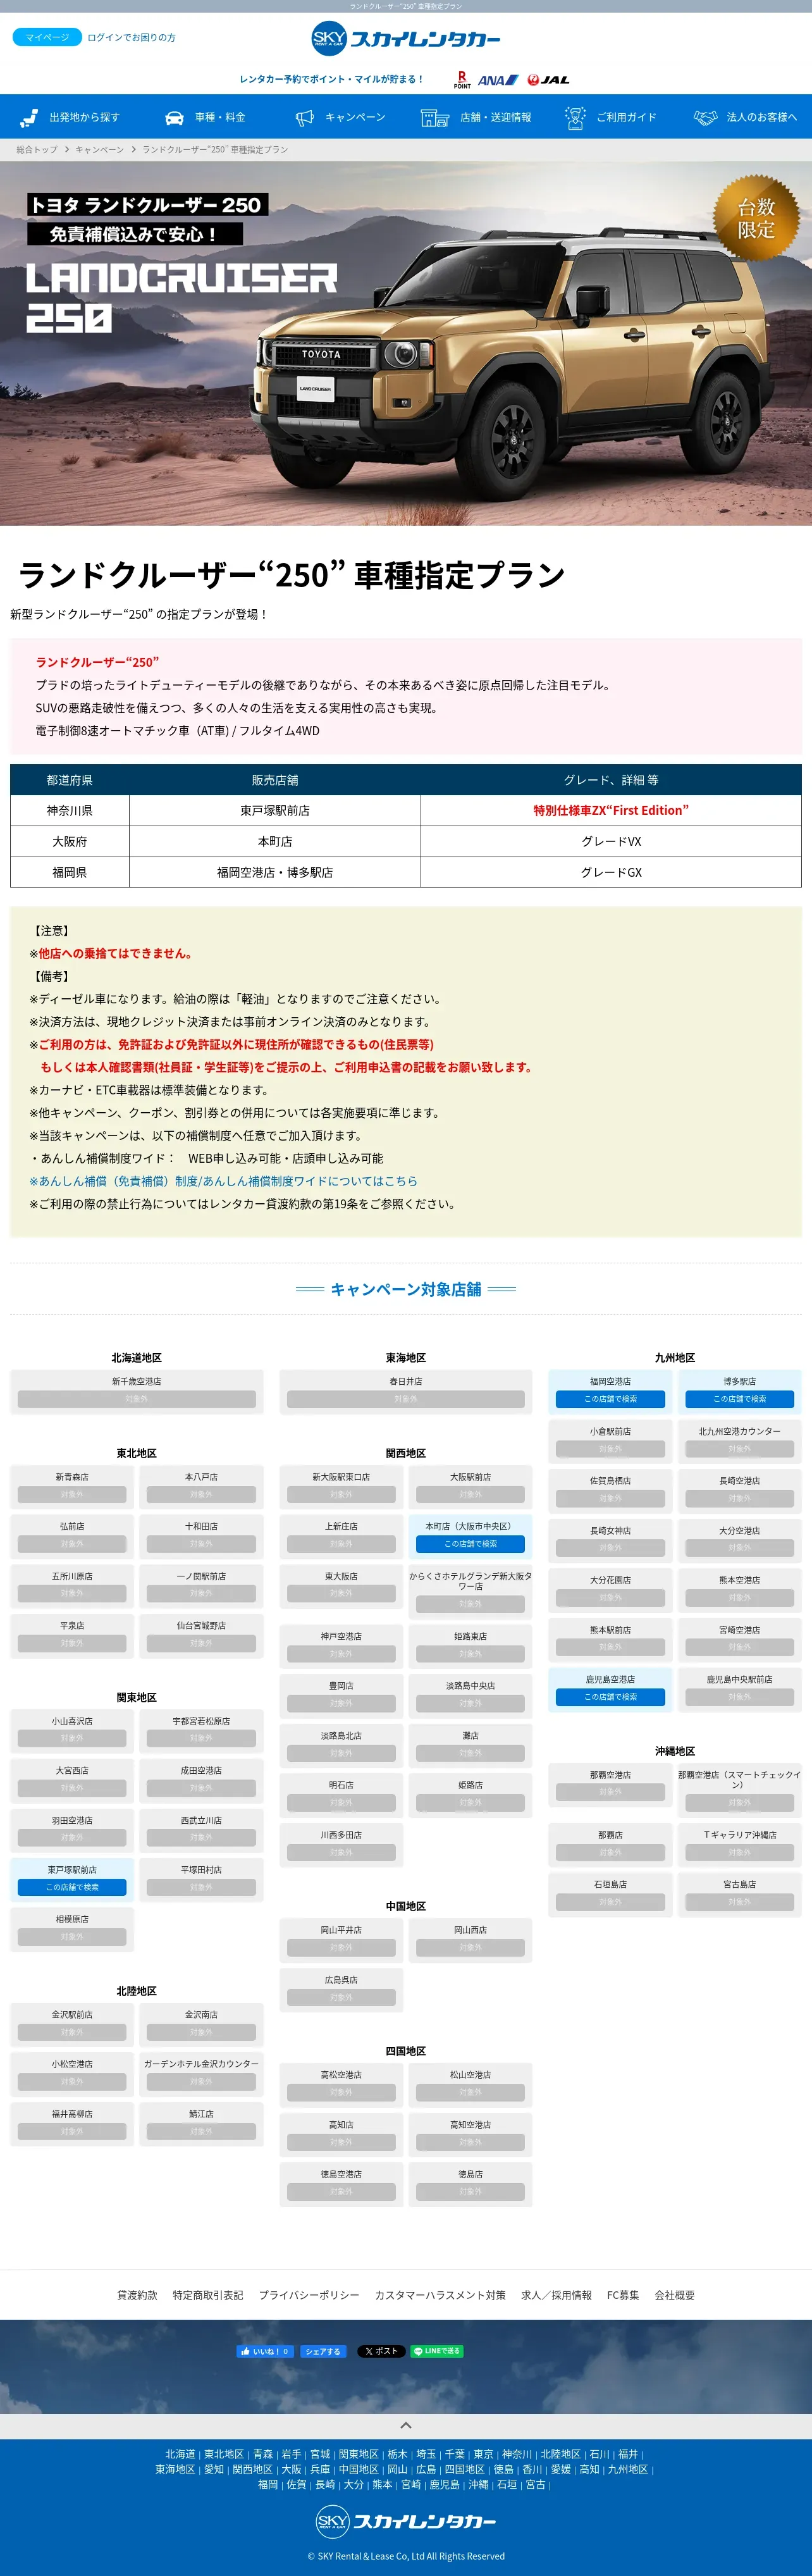Image resolution: width=812 pixels, height=2576 pixels.
Task: Click the グレードVX table cell
Action: (x=611, y=842)
